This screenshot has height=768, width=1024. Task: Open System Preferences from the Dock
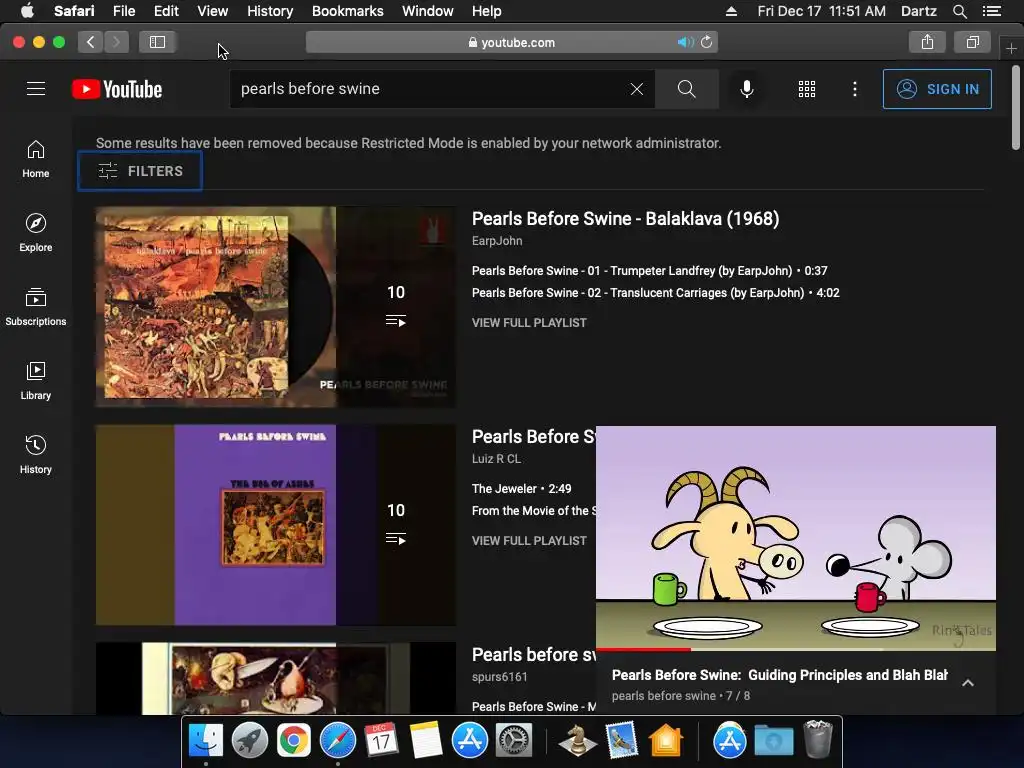point(514,741)
